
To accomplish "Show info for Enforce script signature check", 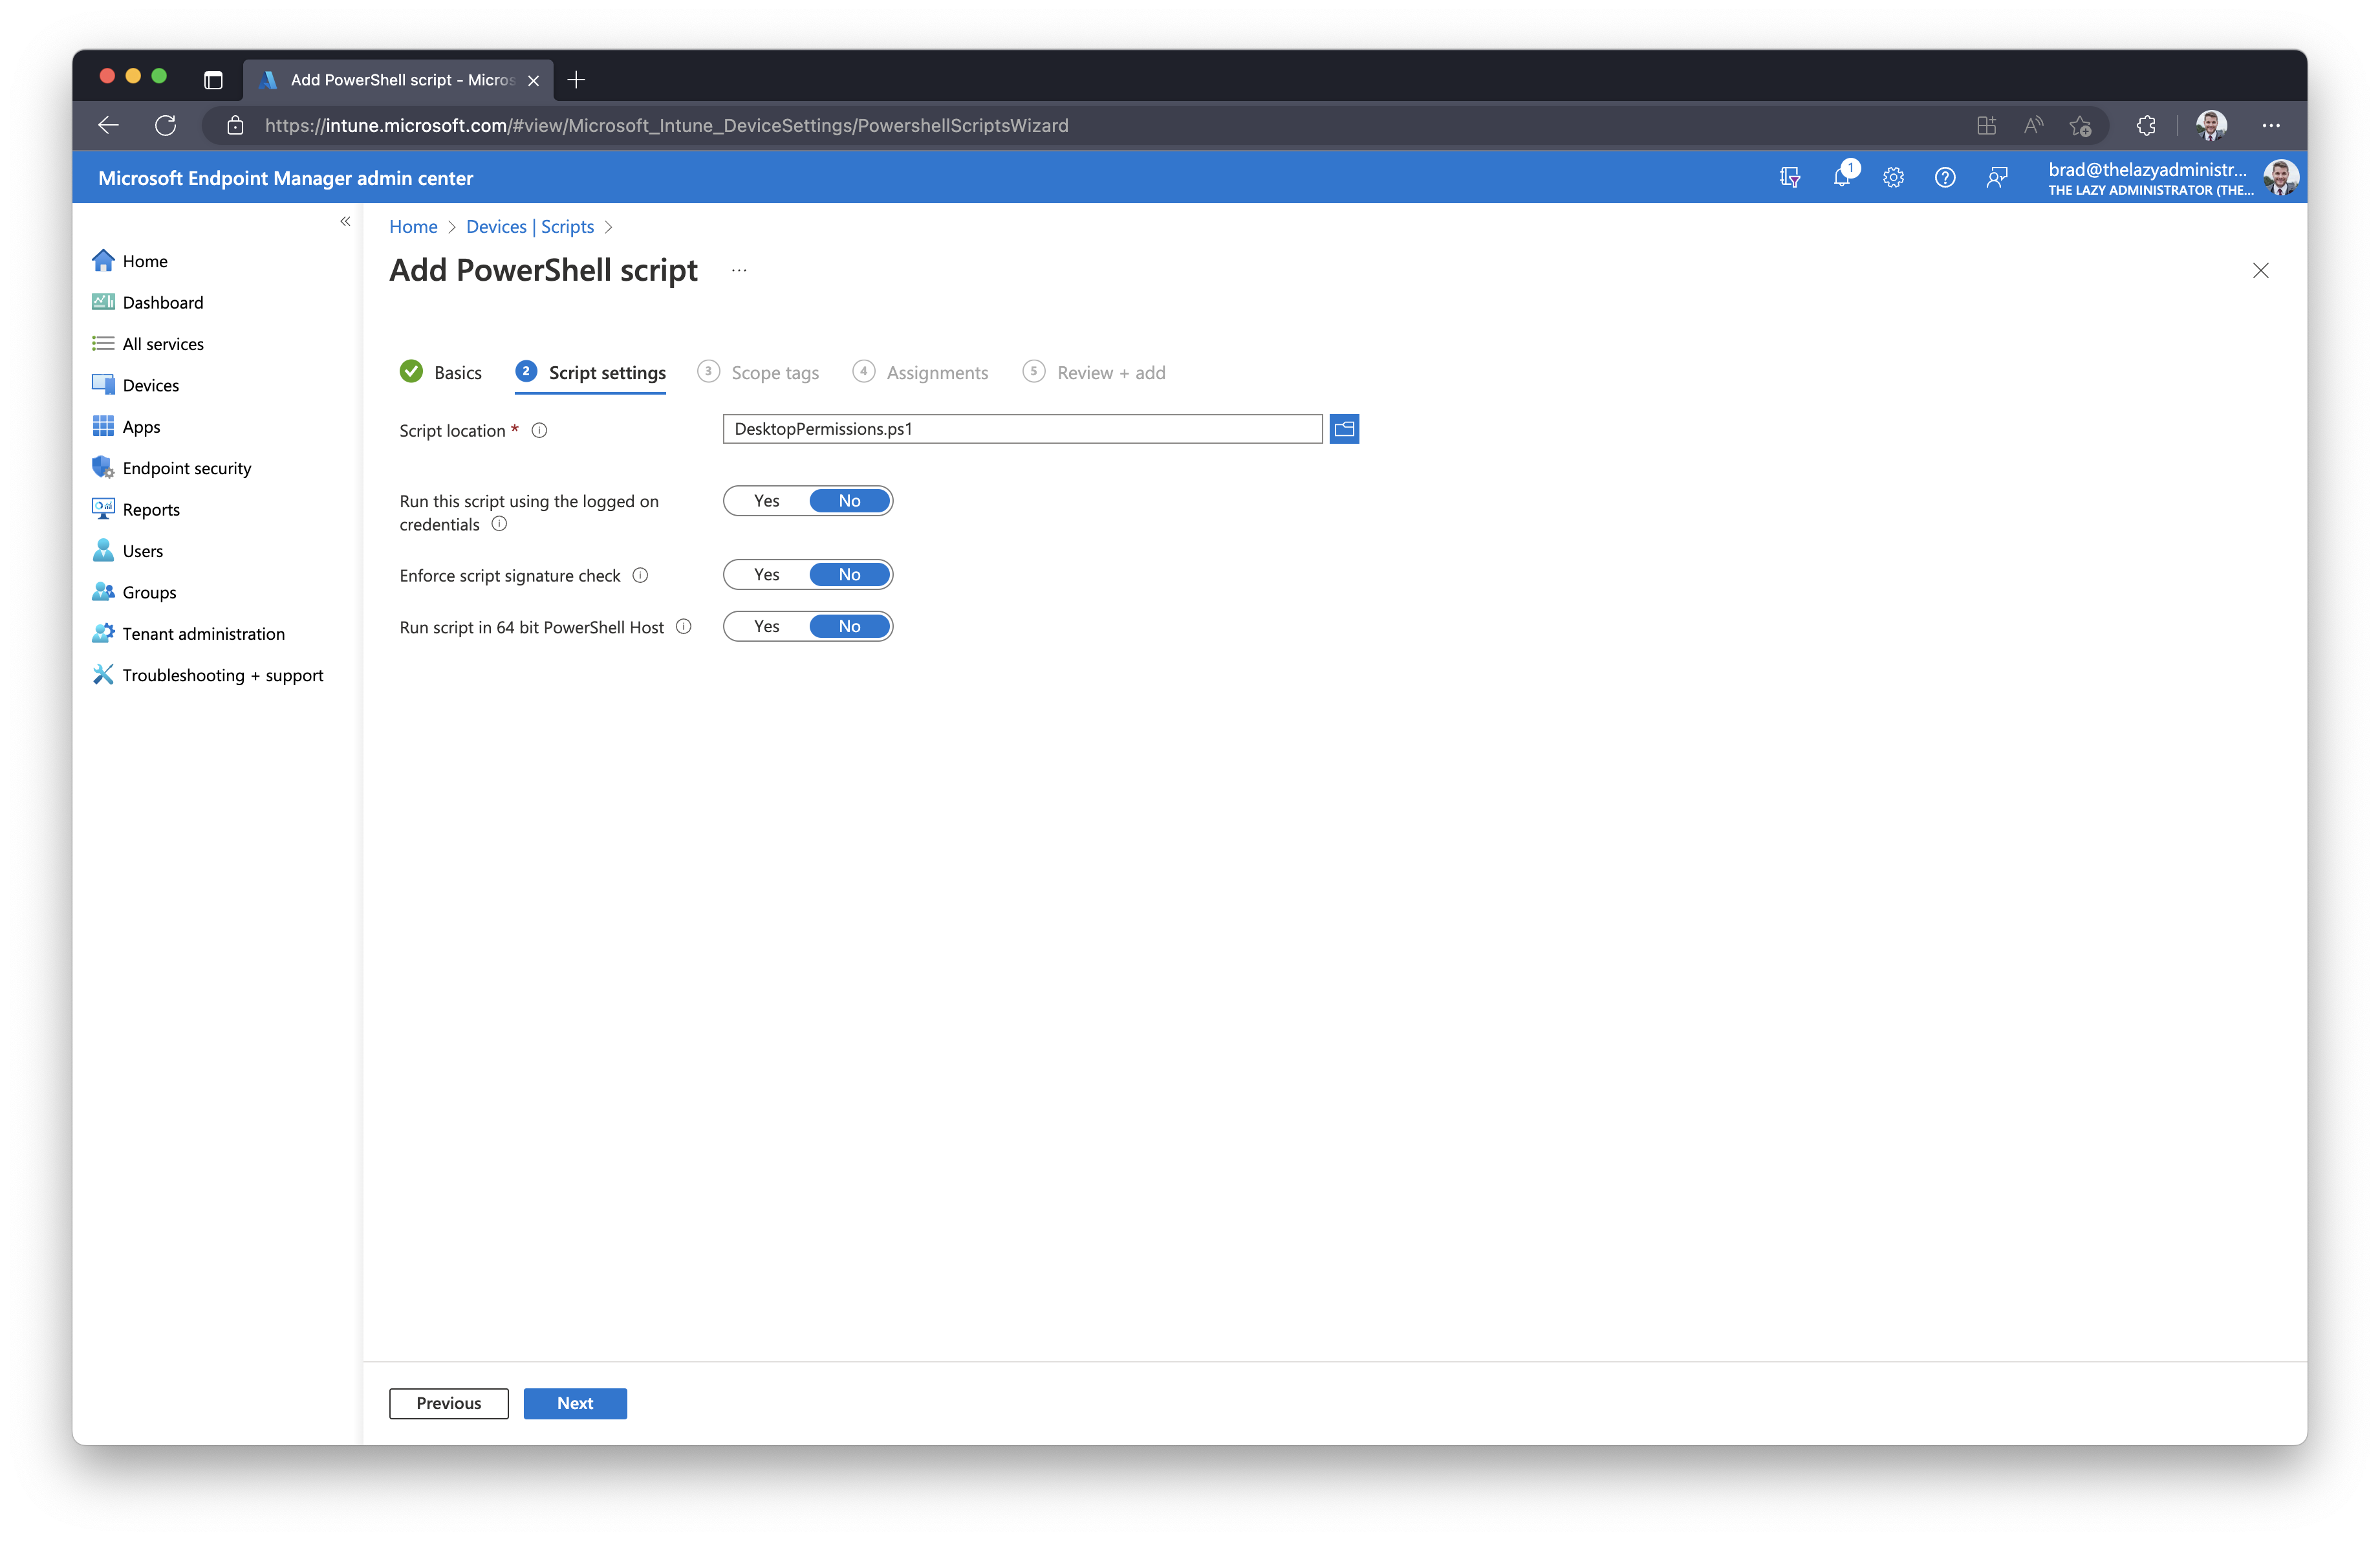I will point(640,575).
